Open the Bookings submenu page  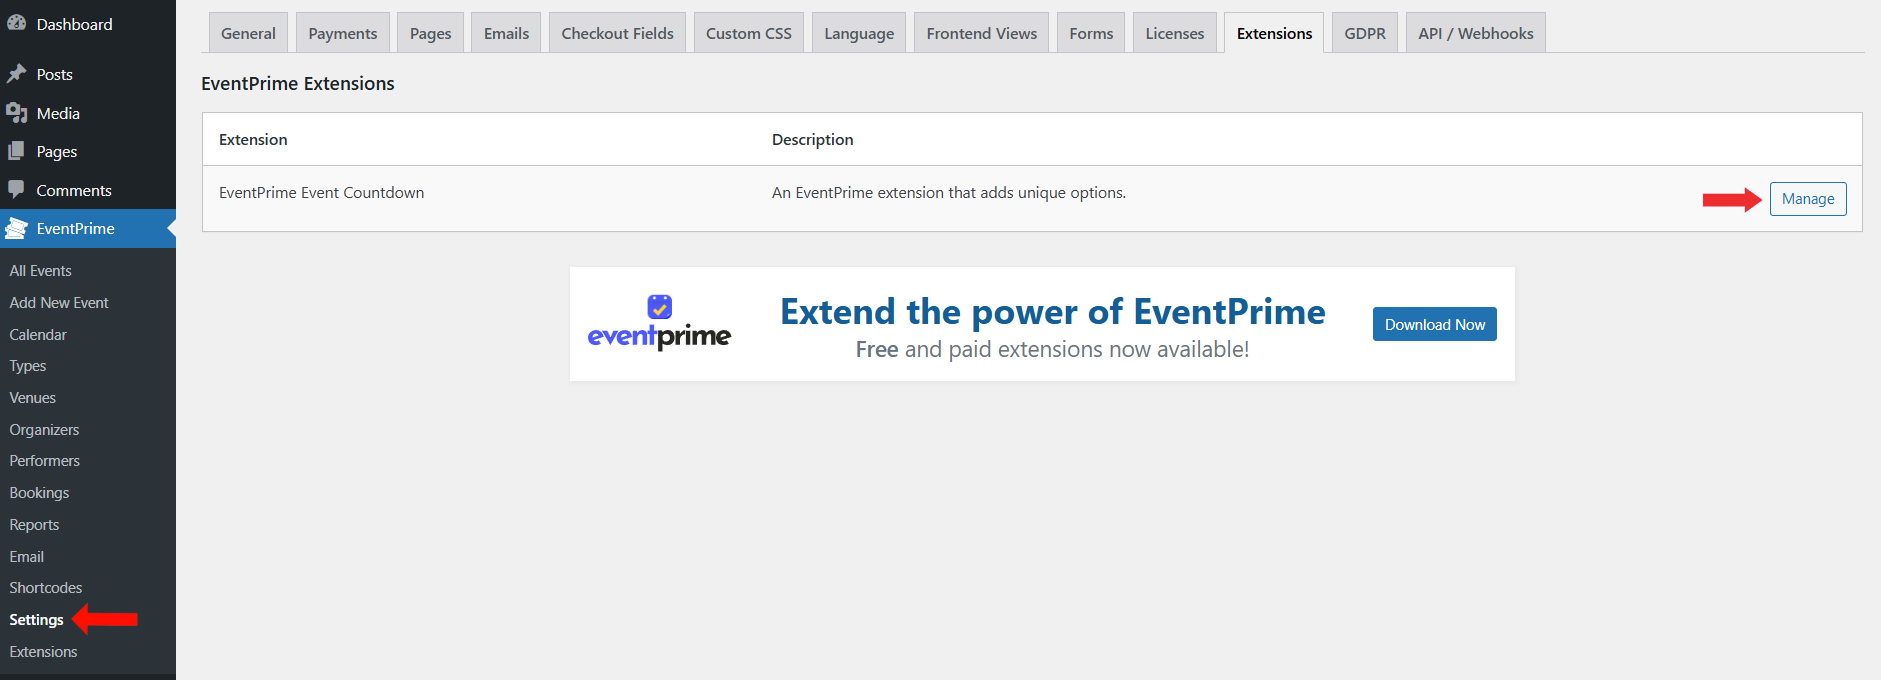[39, 493]
